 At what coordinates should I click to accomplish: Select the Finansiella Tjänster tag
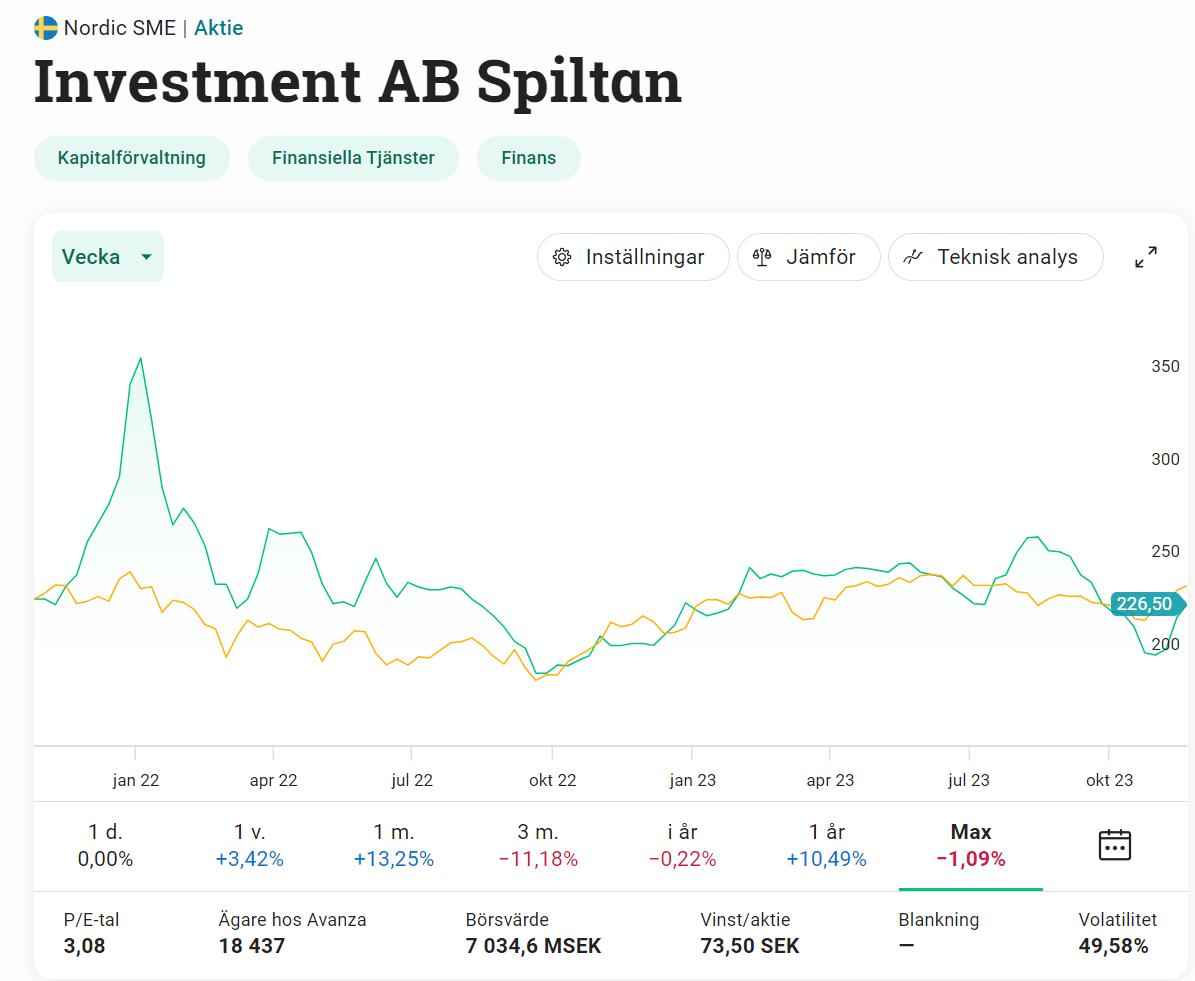point(353,158)
